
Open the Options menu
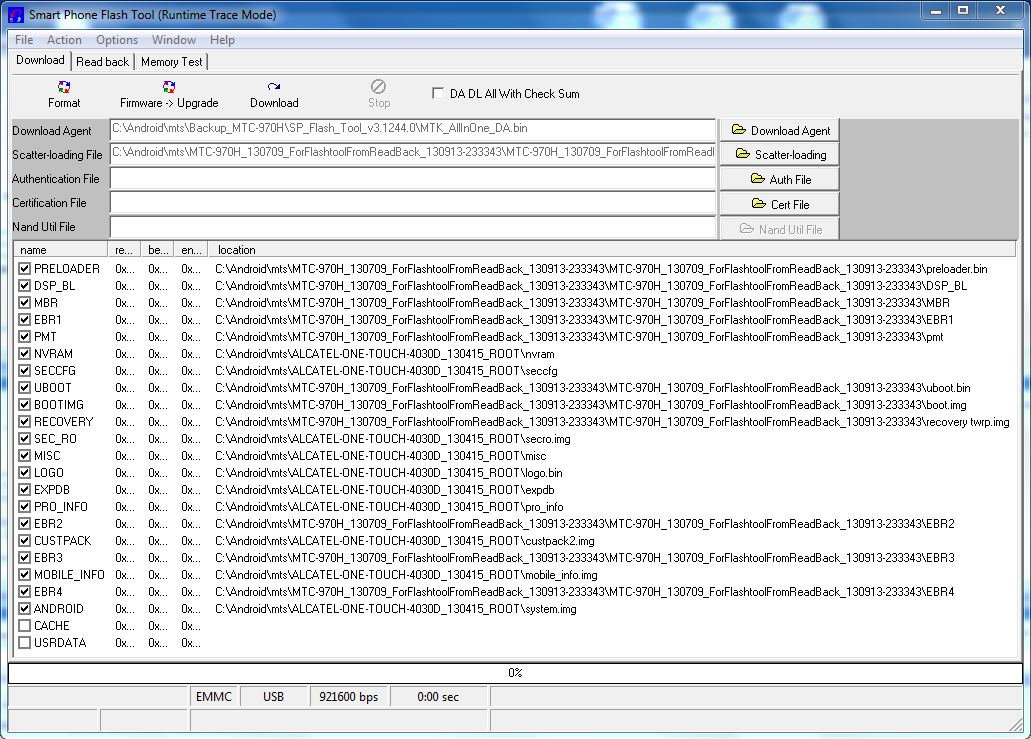coord(117,40)
